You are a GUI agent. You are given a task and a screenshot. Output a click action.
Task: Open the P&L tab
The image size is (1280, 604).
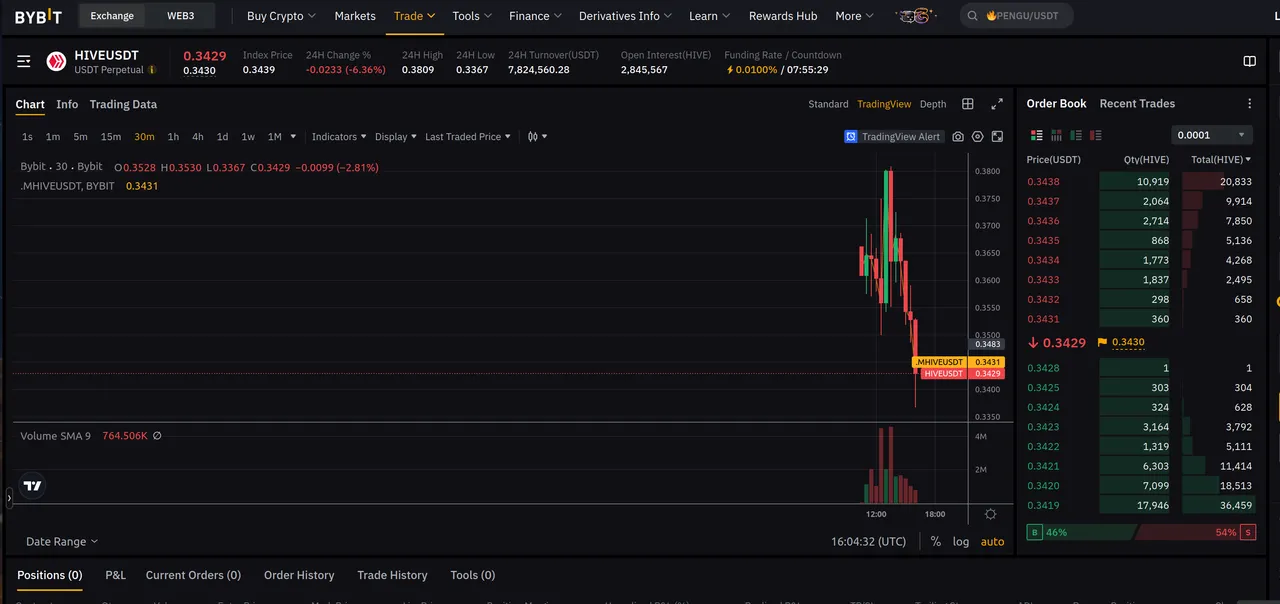pos(116,575)
